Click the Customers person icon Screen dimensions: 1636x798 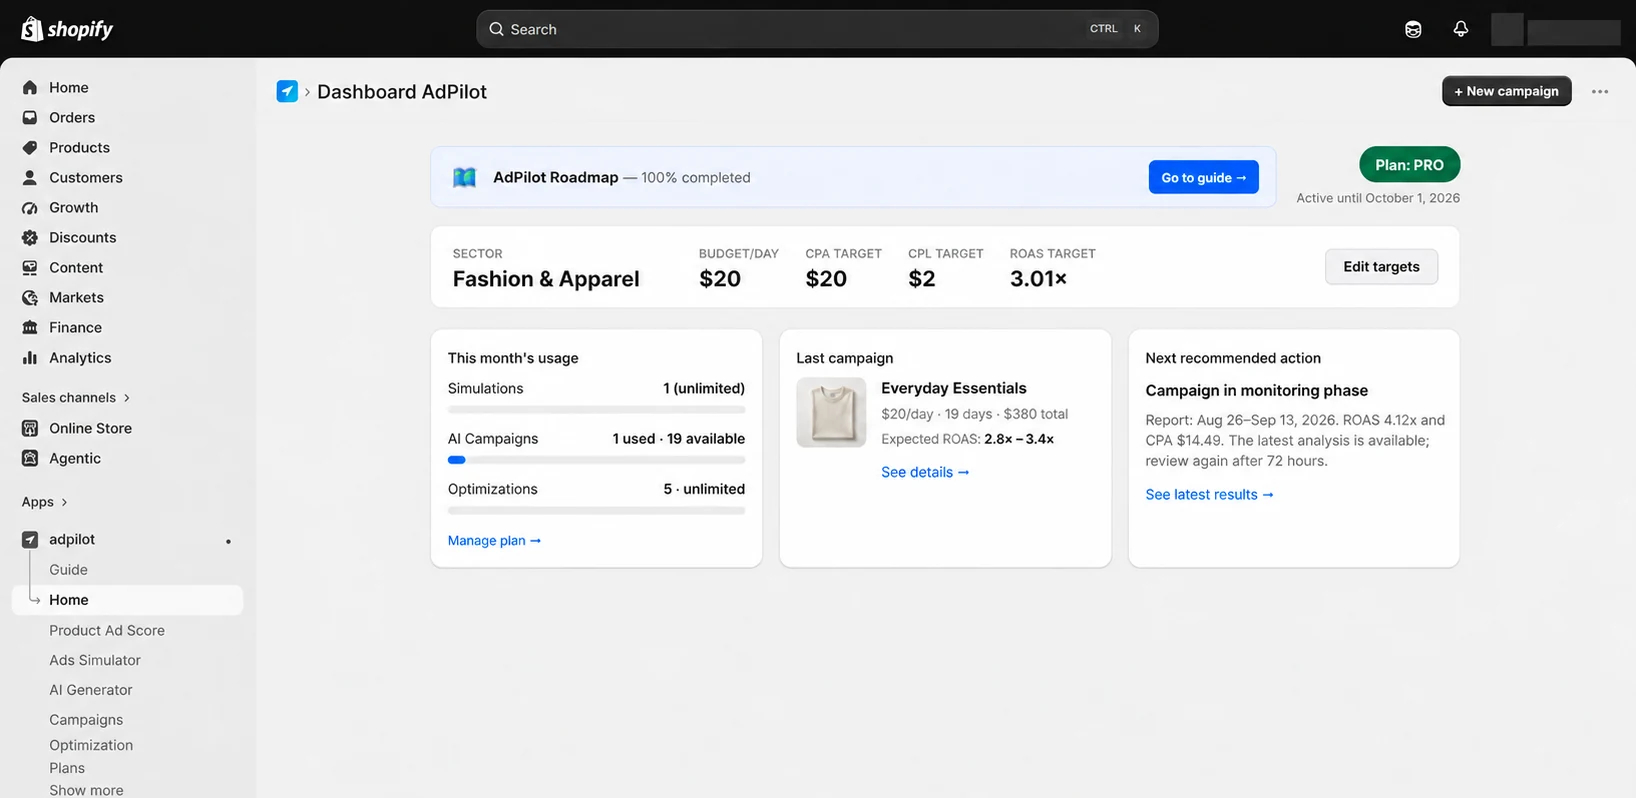coord(30,178)
